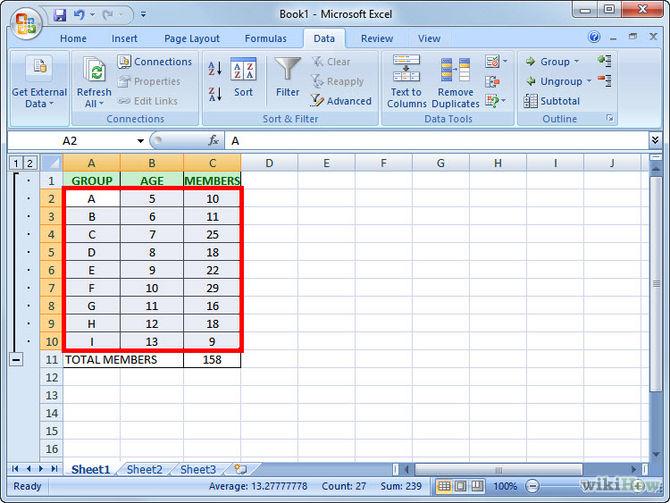The height and width of the screenshot is (503, 670).
Task: Sort Z to A descending icon
Action: [x=215, y=94]
